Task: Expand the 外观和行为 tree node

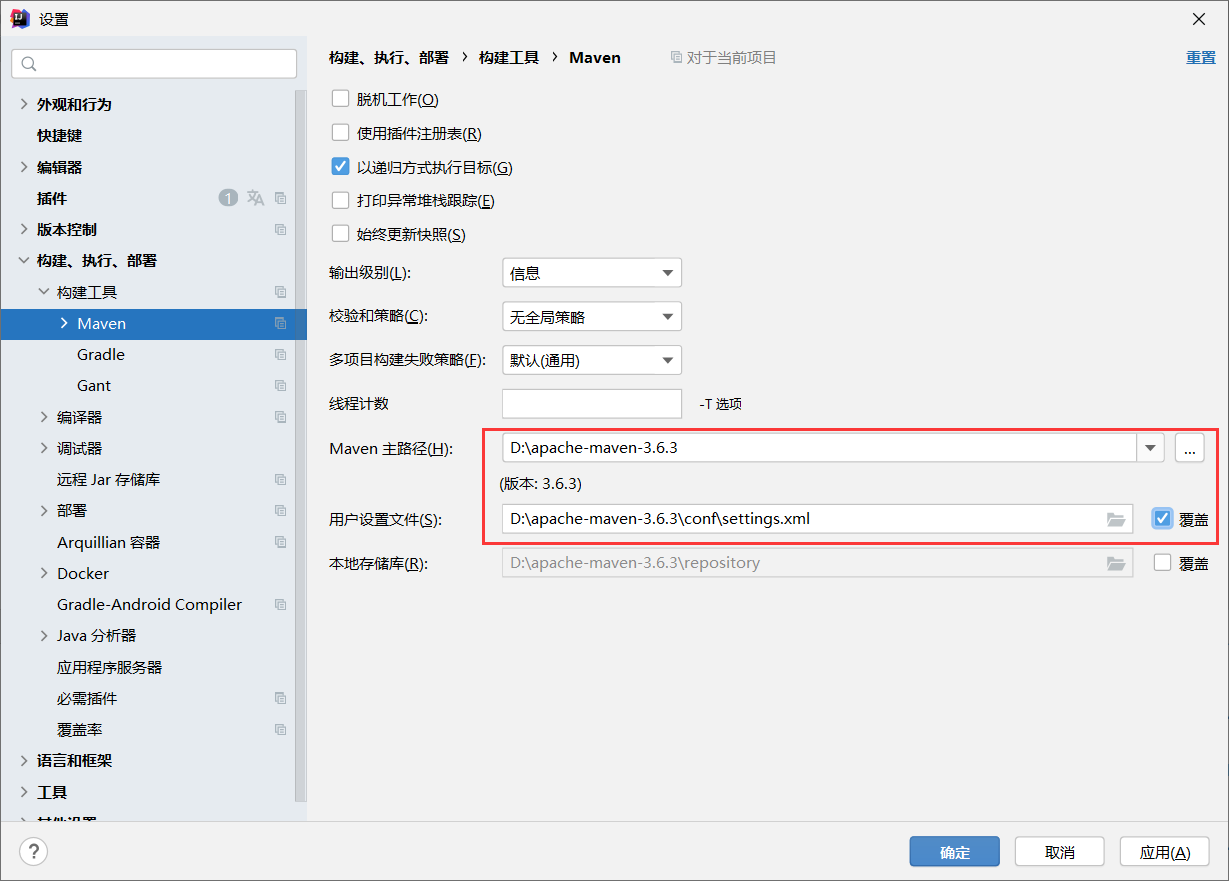Action: [24, 105]
